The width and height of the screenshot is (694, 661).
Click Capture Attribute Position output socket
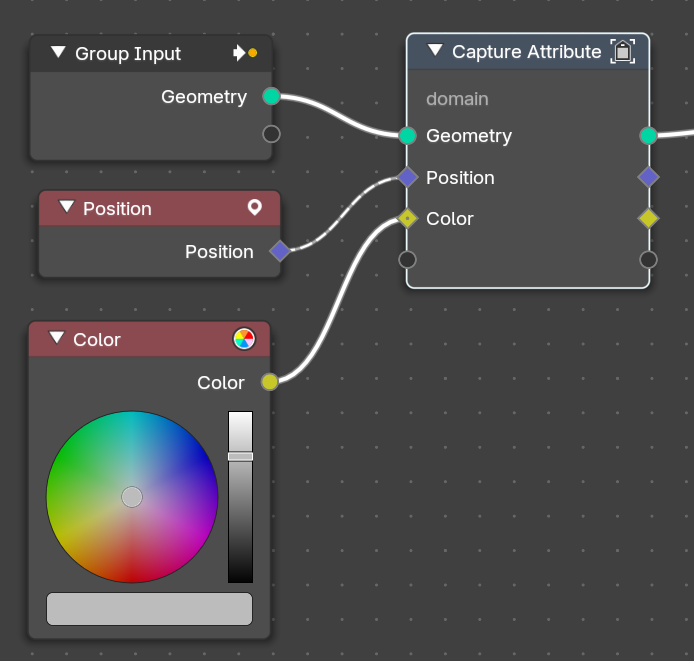tap(648, 177)
